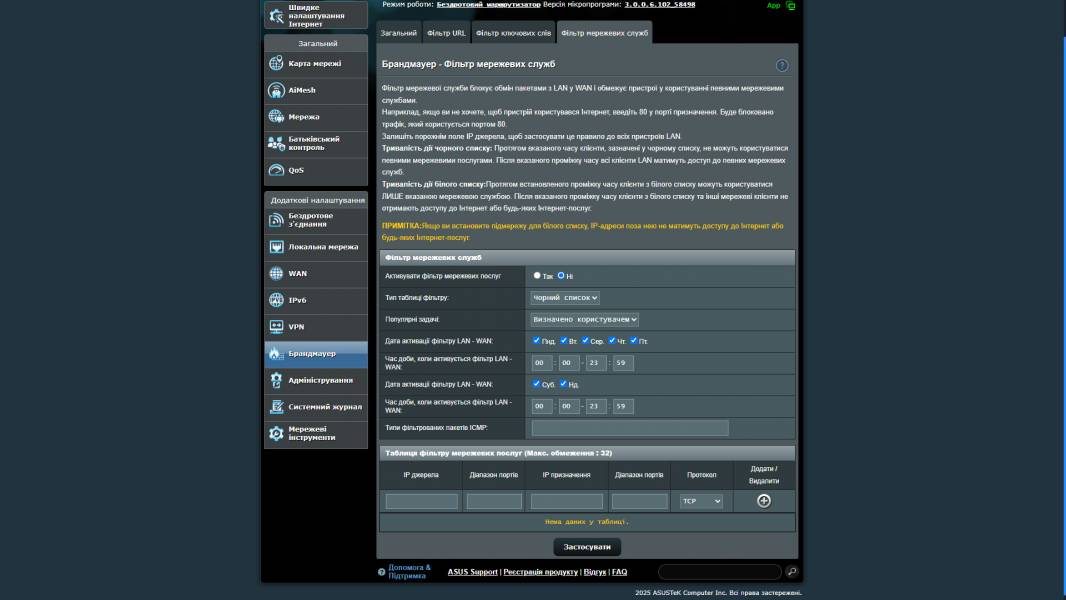Click the Допомога & Підтримка help icon
The width and height of the screenshot is (1066, 600).
(x=381, y=571)
